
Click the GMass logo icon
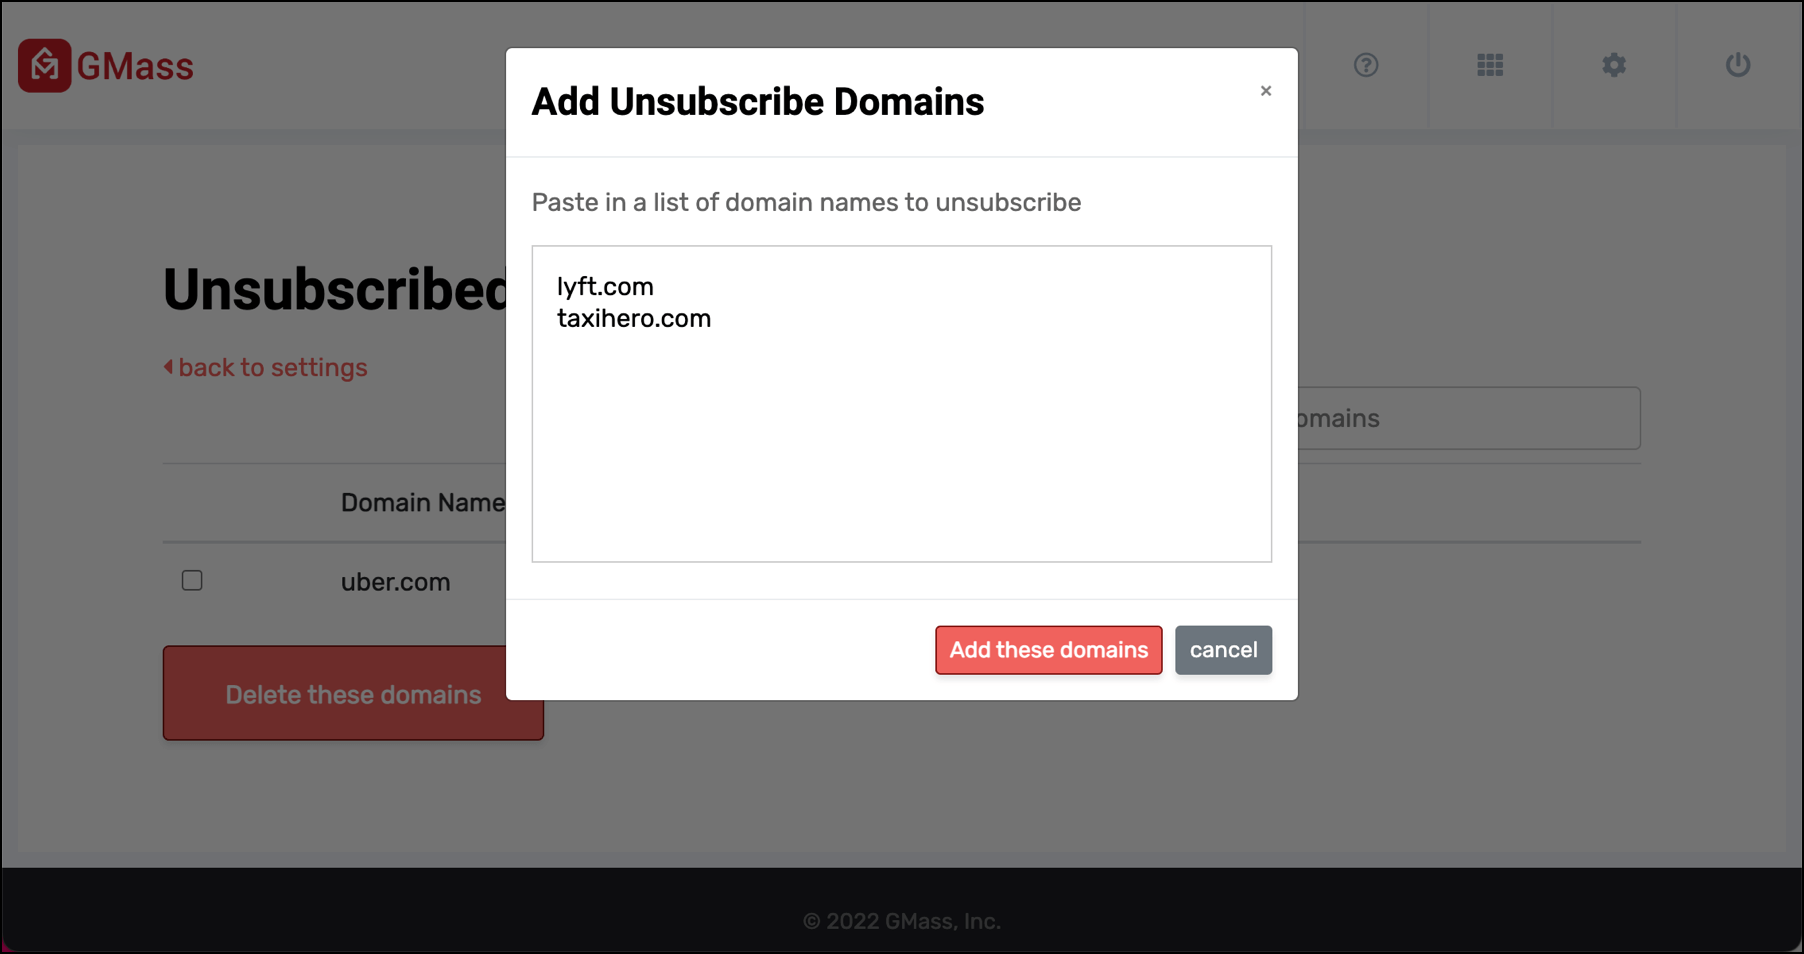click(x=44, y=66)
